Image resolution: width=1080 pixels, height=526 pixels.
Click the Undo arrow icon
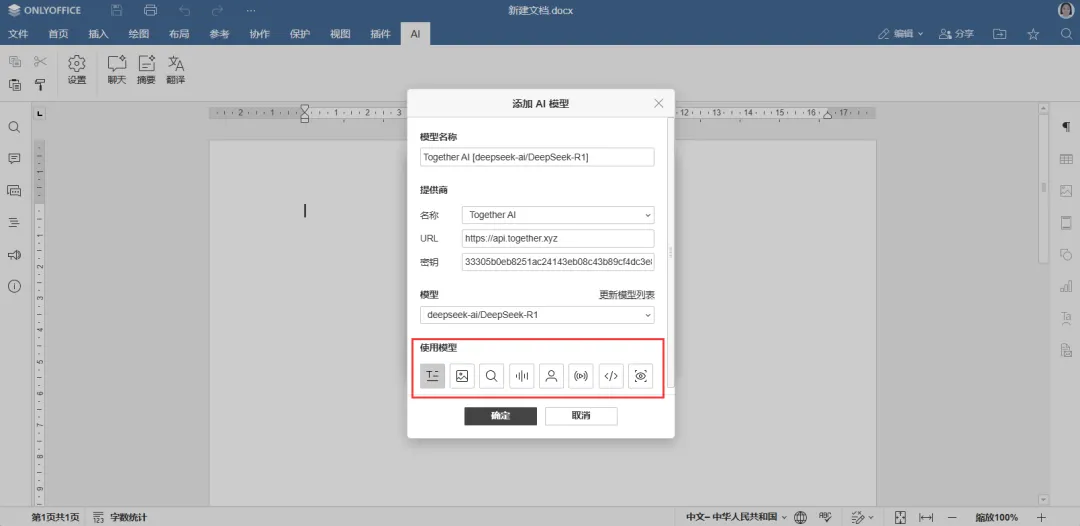tap(184, 10)
